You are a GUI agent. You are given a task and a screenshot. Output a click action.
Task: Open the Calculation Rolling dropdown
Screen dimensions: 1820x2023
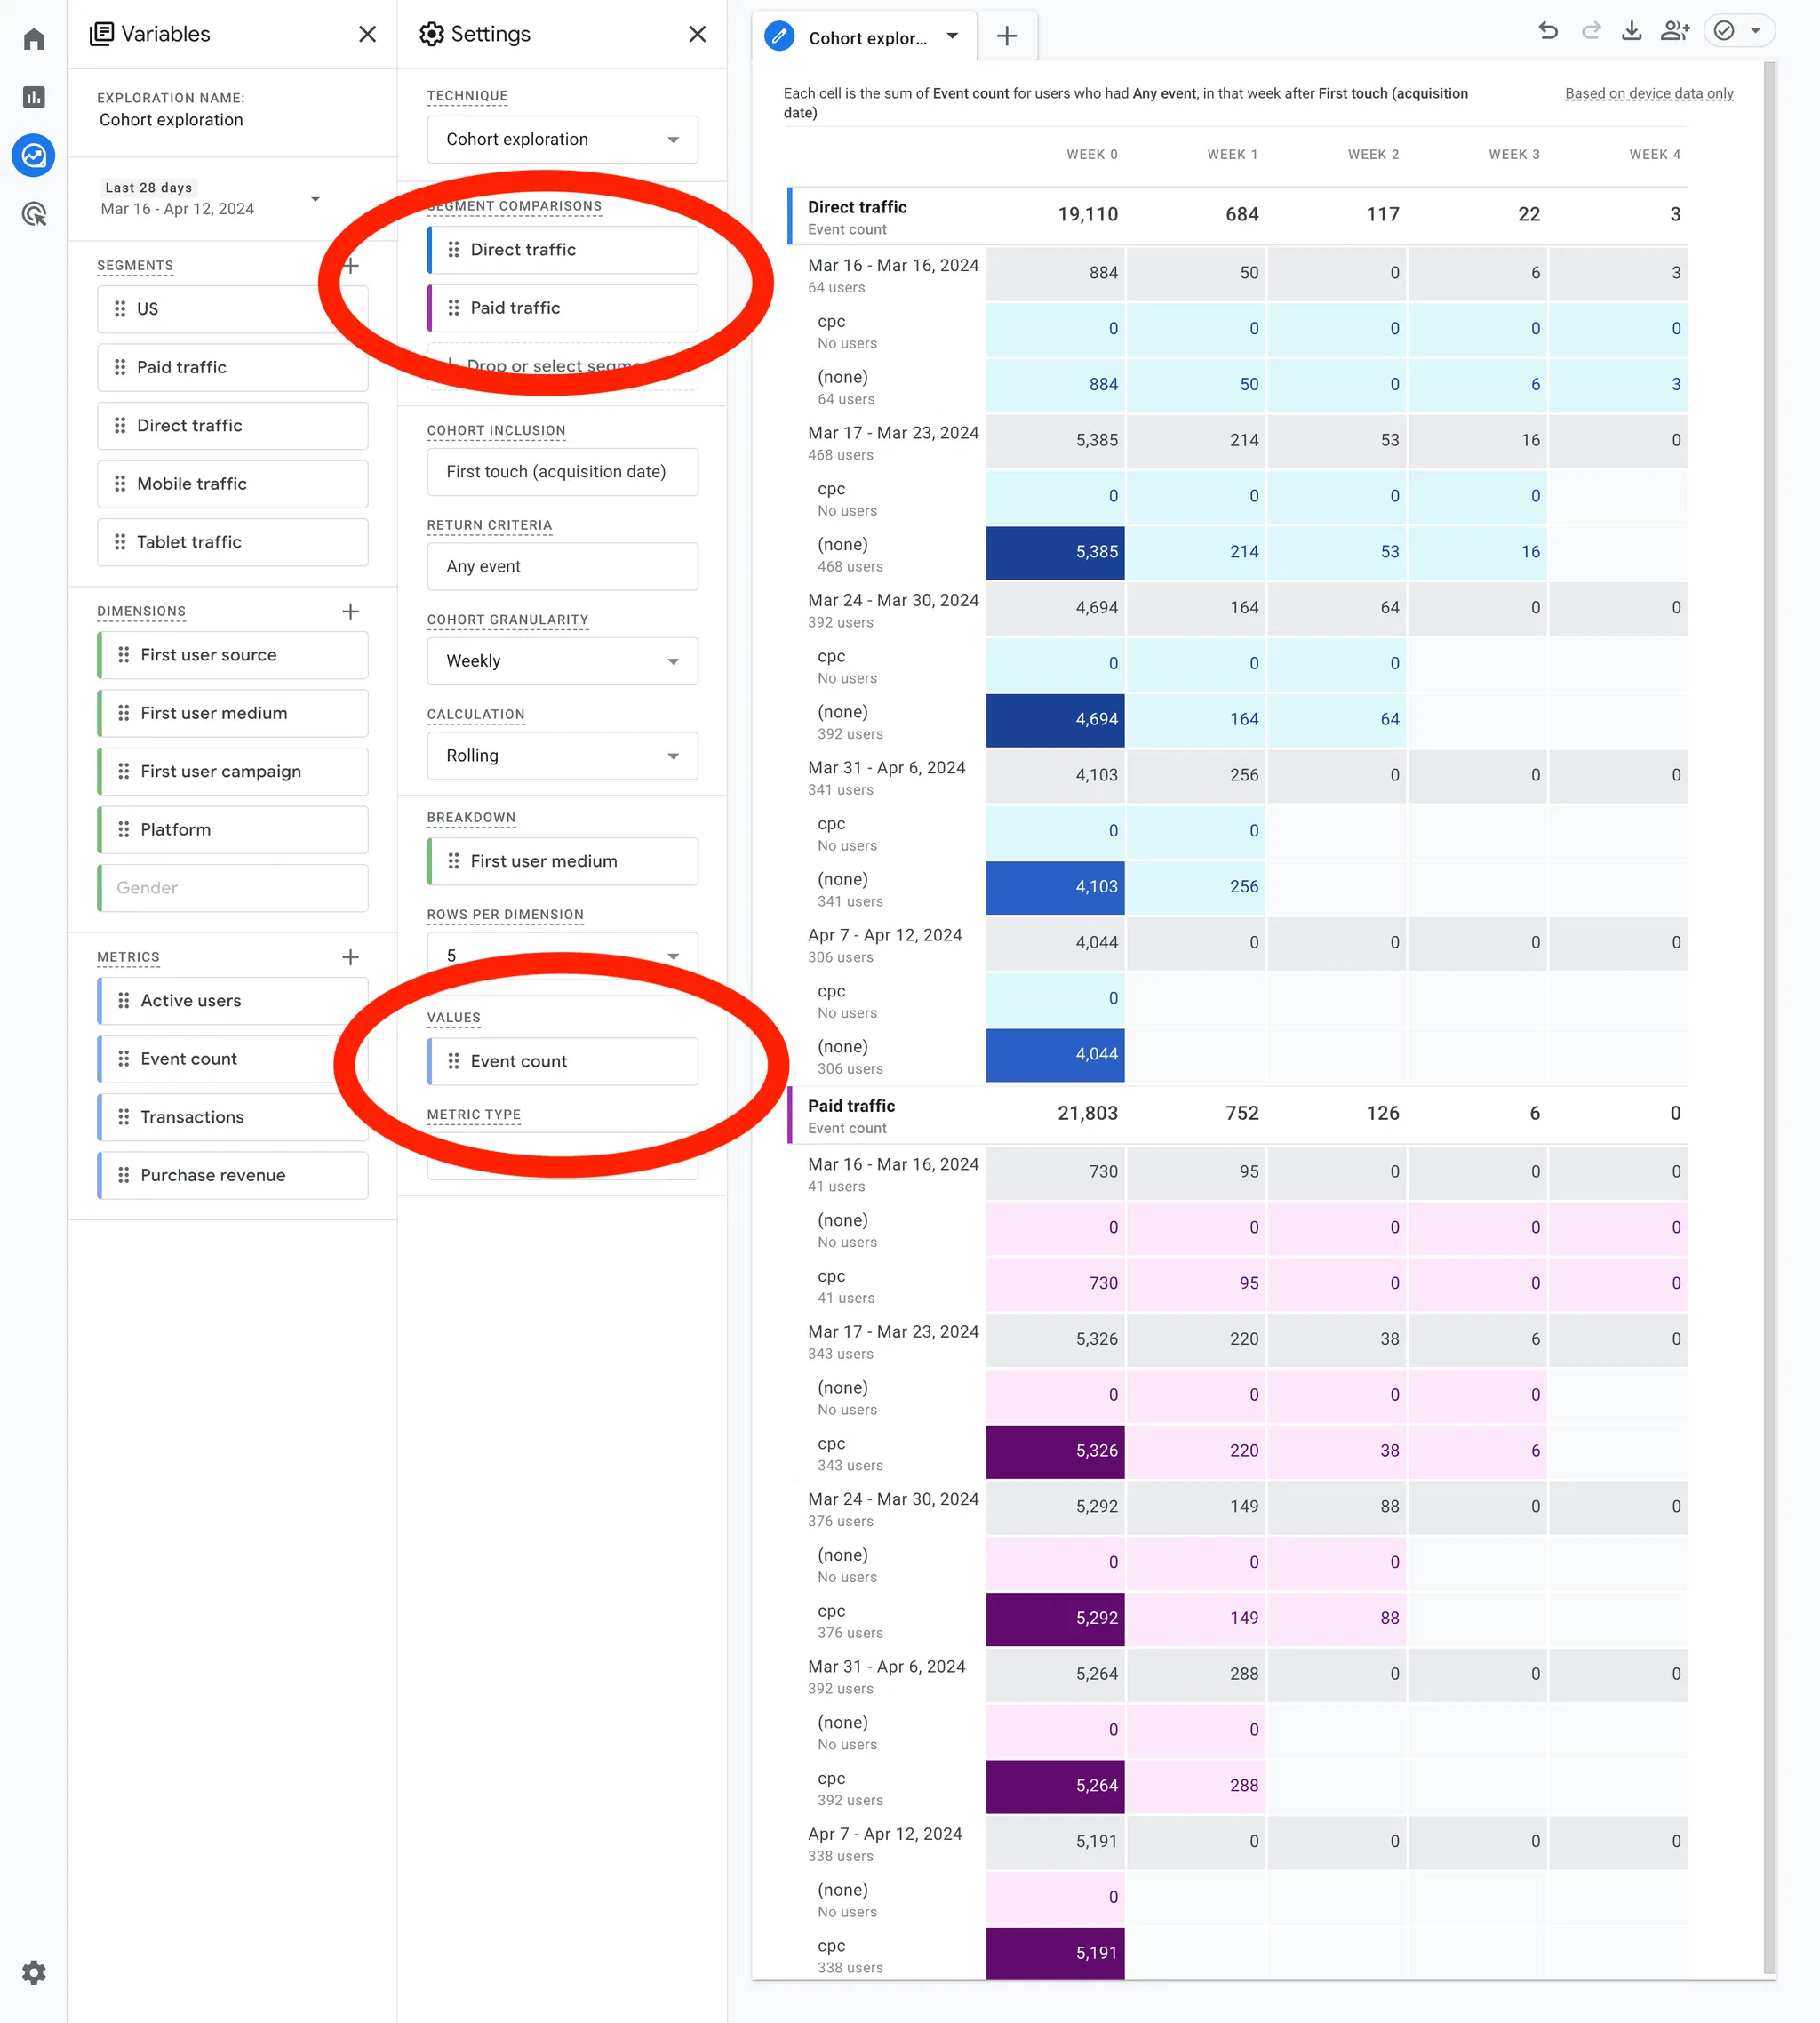click(x=562, y=756)
